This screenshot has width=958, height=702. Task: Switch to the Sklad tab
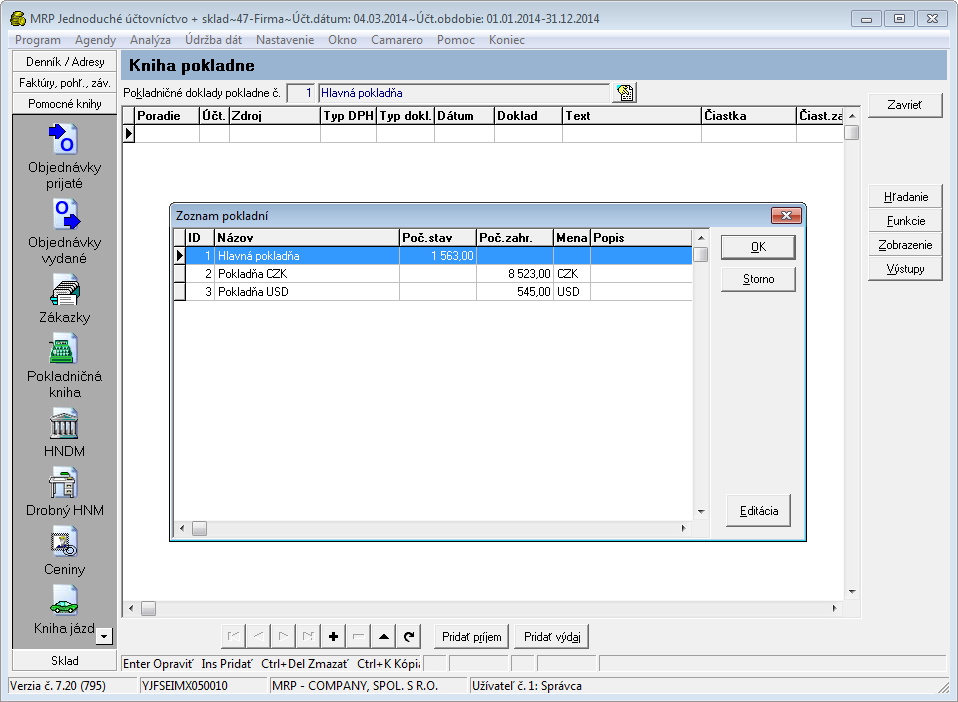[x=64, y=661]
